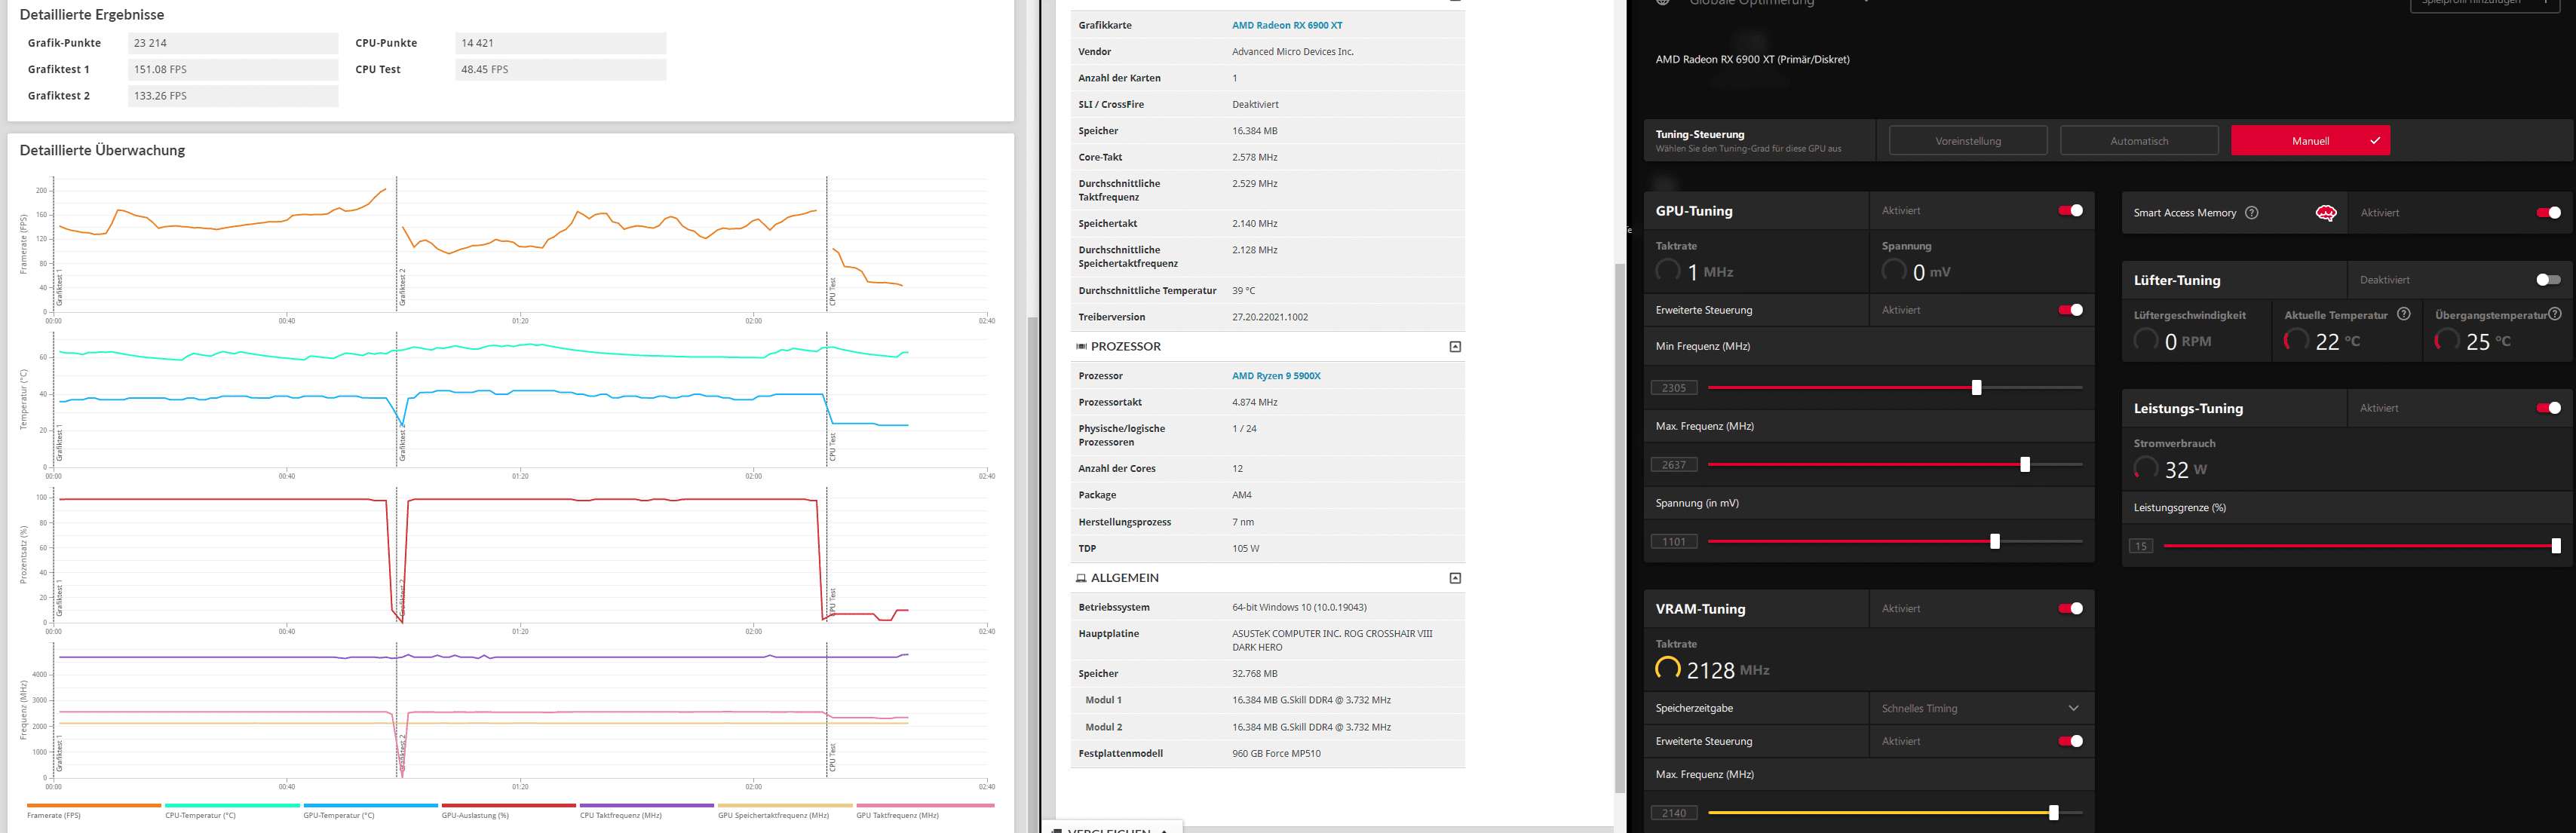Toggle Erweiterte Steuerung switch under GPU-Tuning
Viewport: 2576px width, 833px height.
click(x=2070, y=310)
